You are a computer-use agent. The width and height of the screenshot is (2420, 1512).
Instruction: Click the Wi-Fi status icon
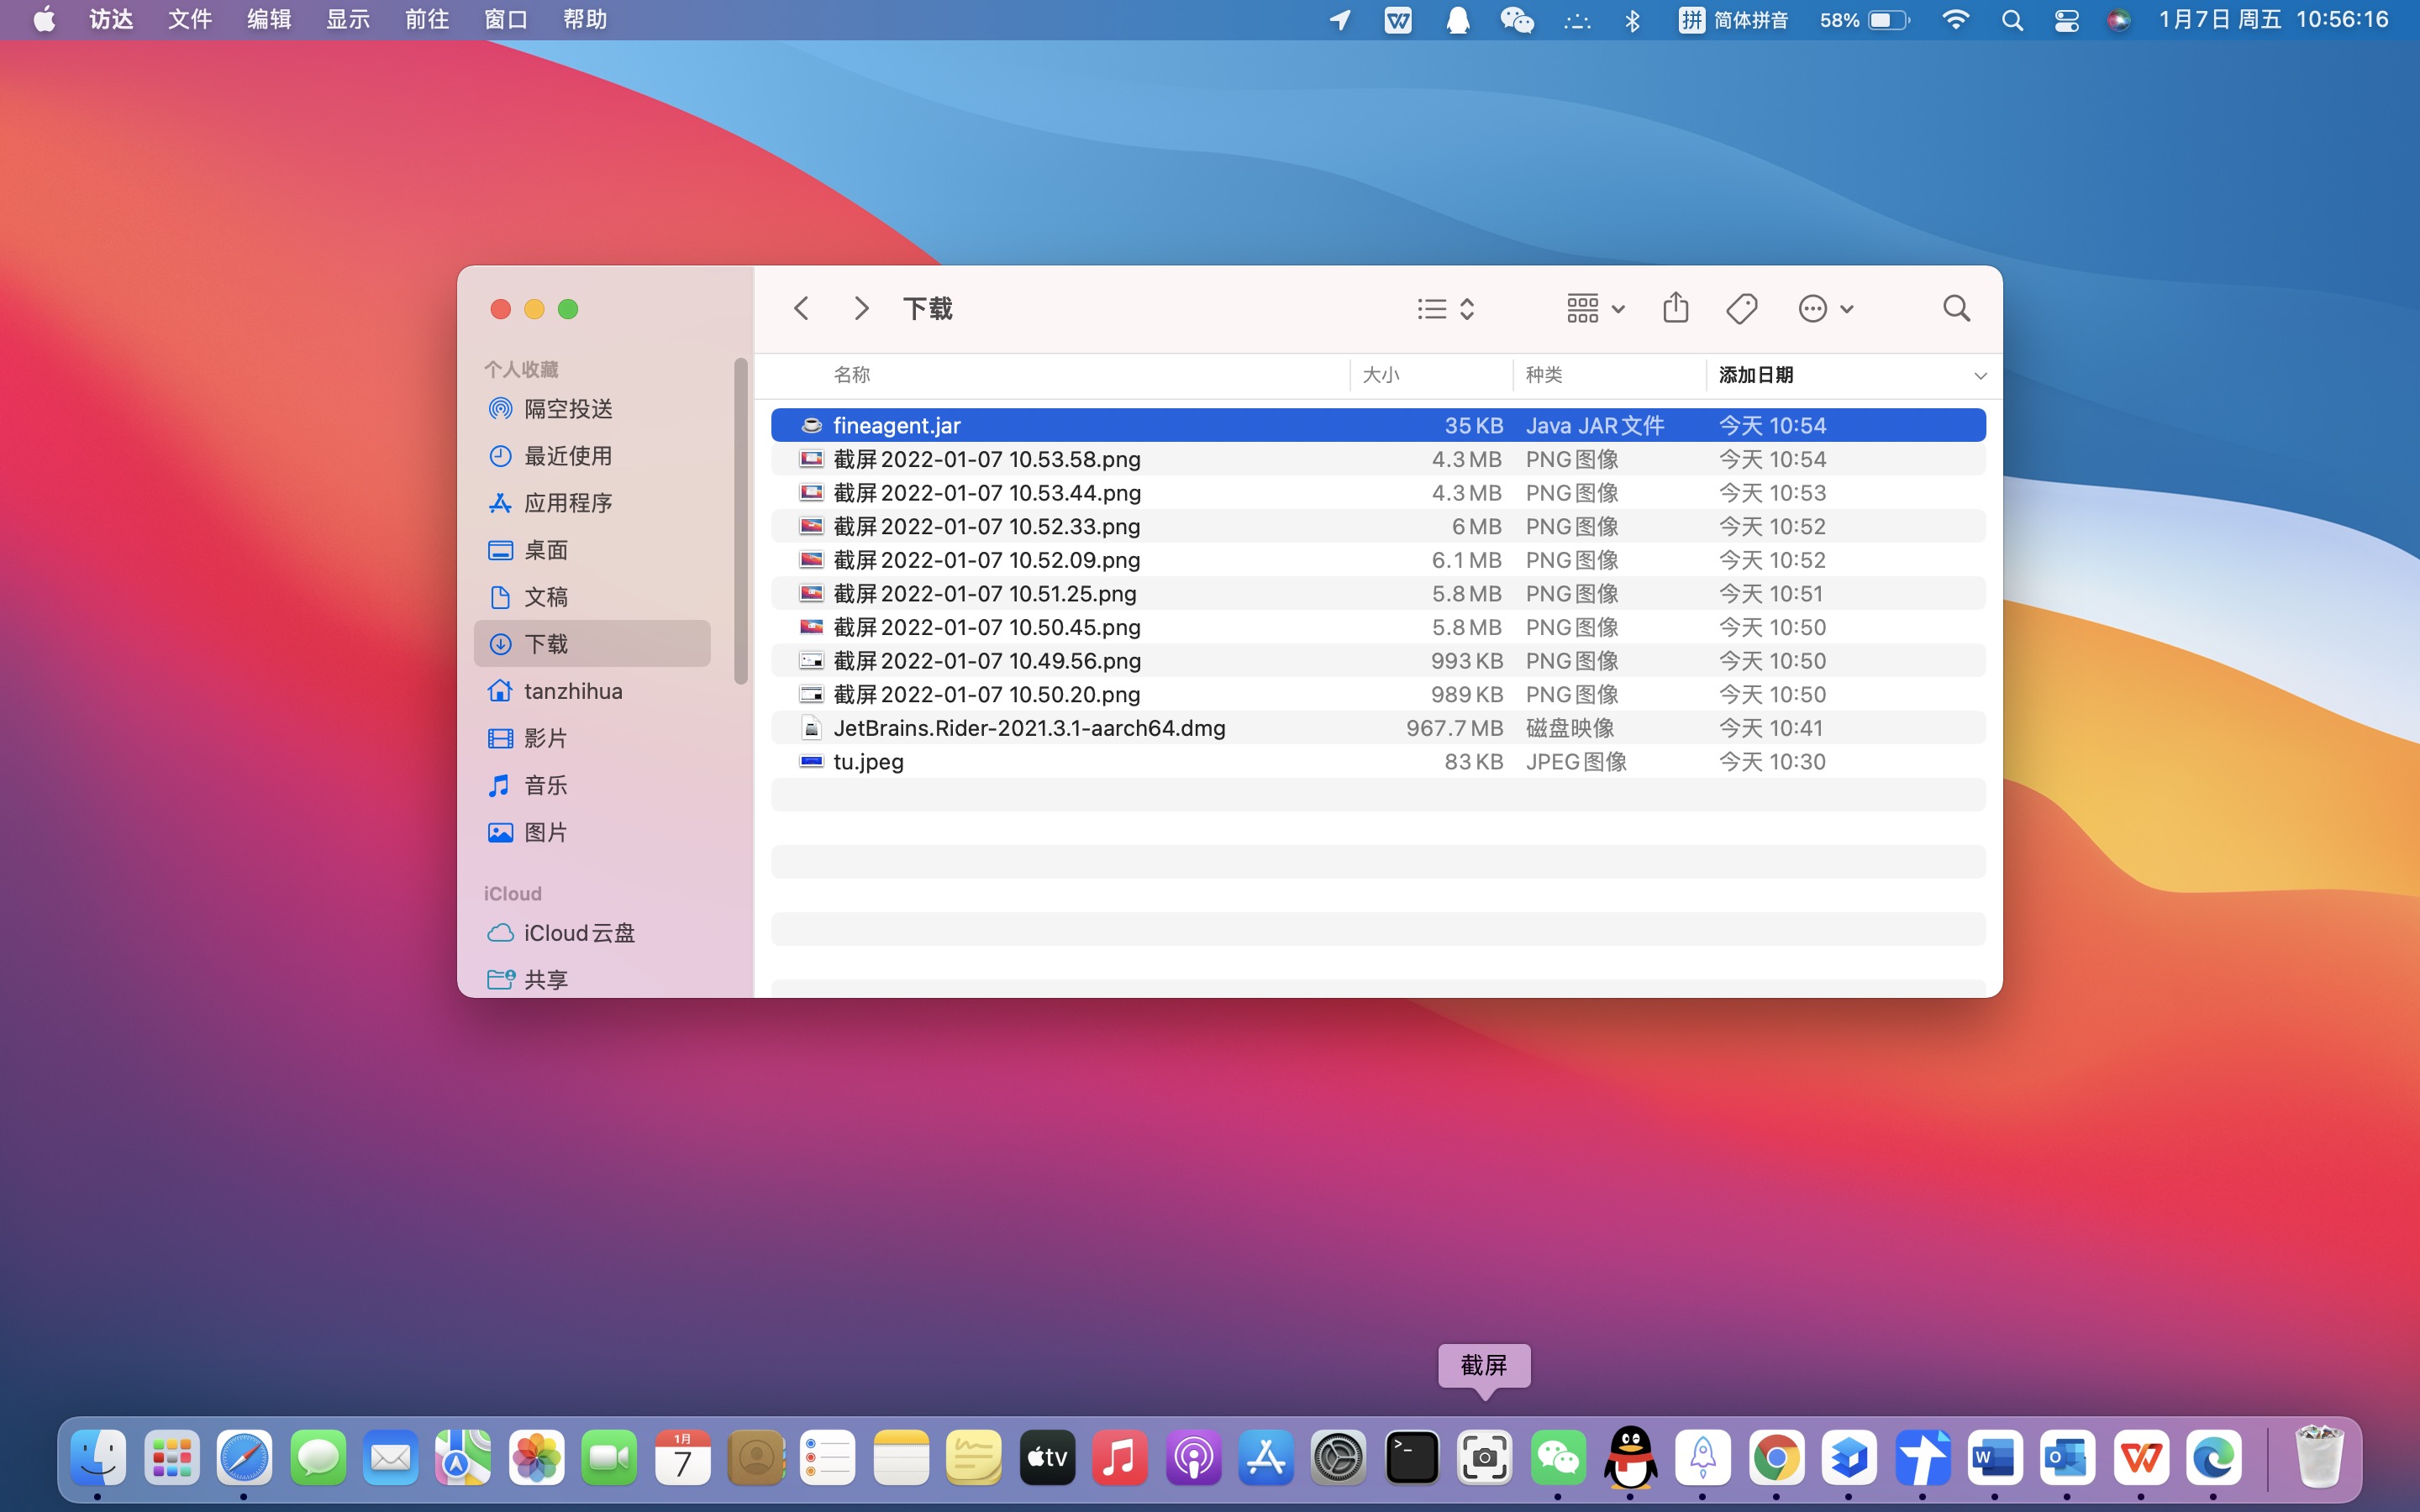1954,20
